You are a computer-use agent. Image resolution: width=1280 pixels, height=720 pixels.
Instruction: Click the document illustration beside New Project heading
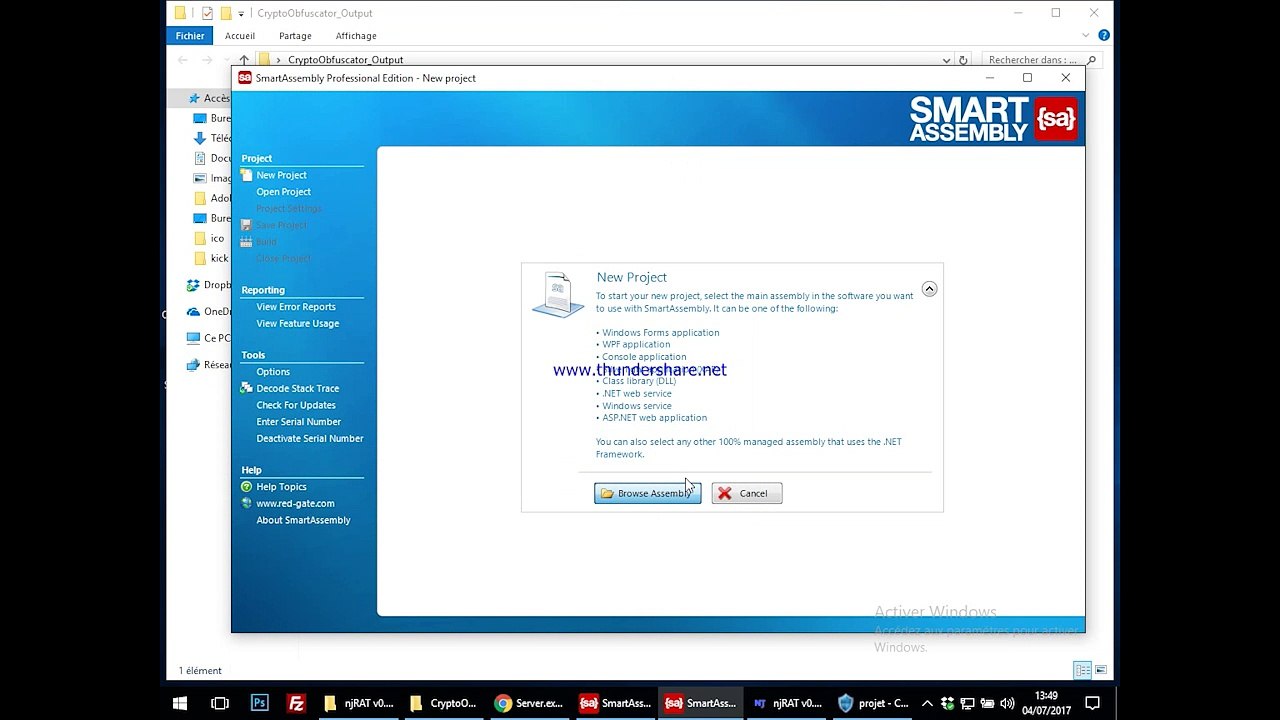(x=558, y=295)
